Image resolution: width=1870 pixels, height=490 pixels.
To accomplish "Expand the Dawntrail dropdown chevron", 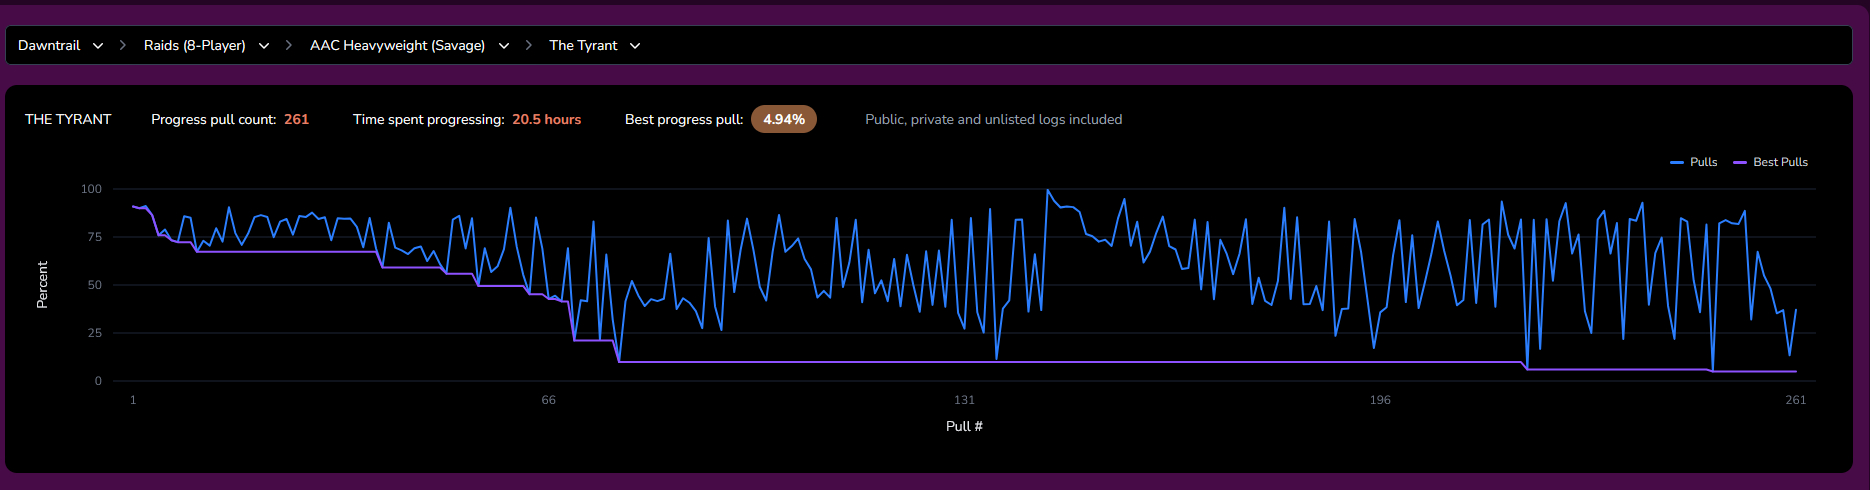I will (98, 46).
